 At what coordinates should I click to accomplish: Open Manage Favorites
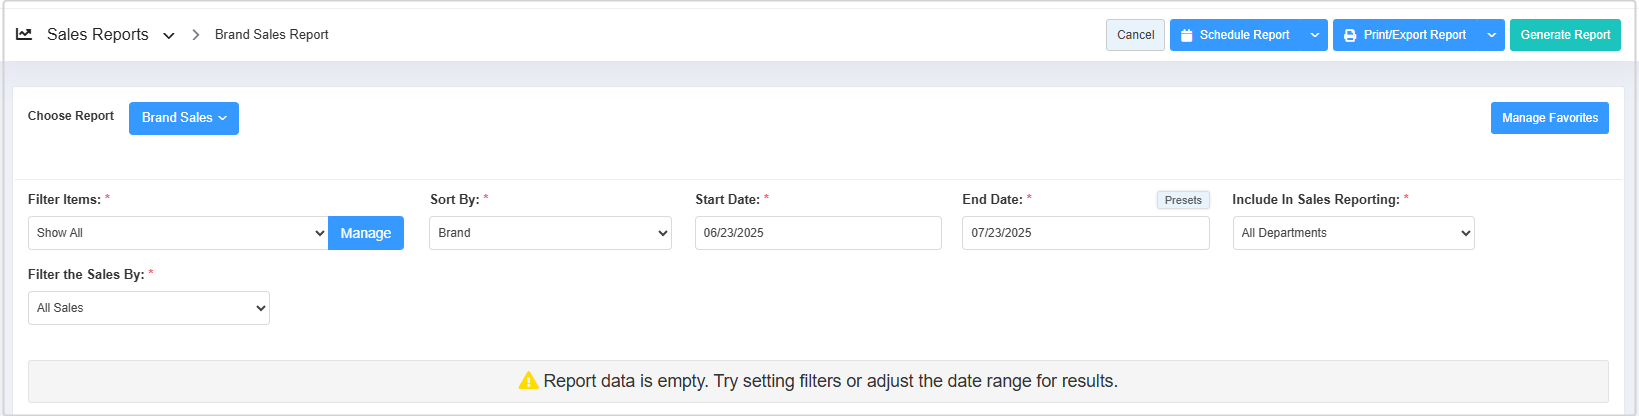[x=1549, y=118]
